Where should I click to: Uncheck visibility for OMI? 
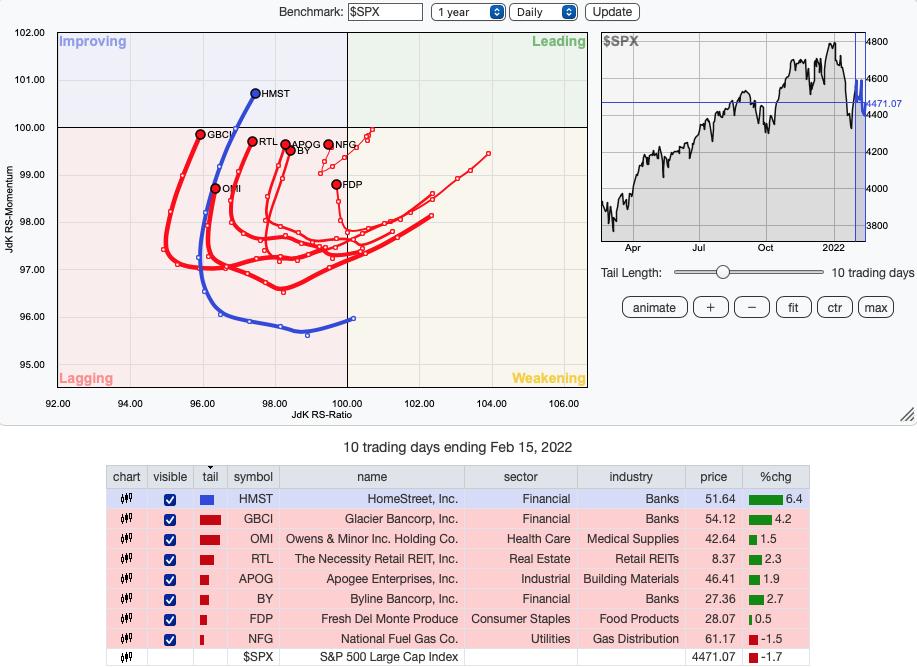(x=170, y=540)
